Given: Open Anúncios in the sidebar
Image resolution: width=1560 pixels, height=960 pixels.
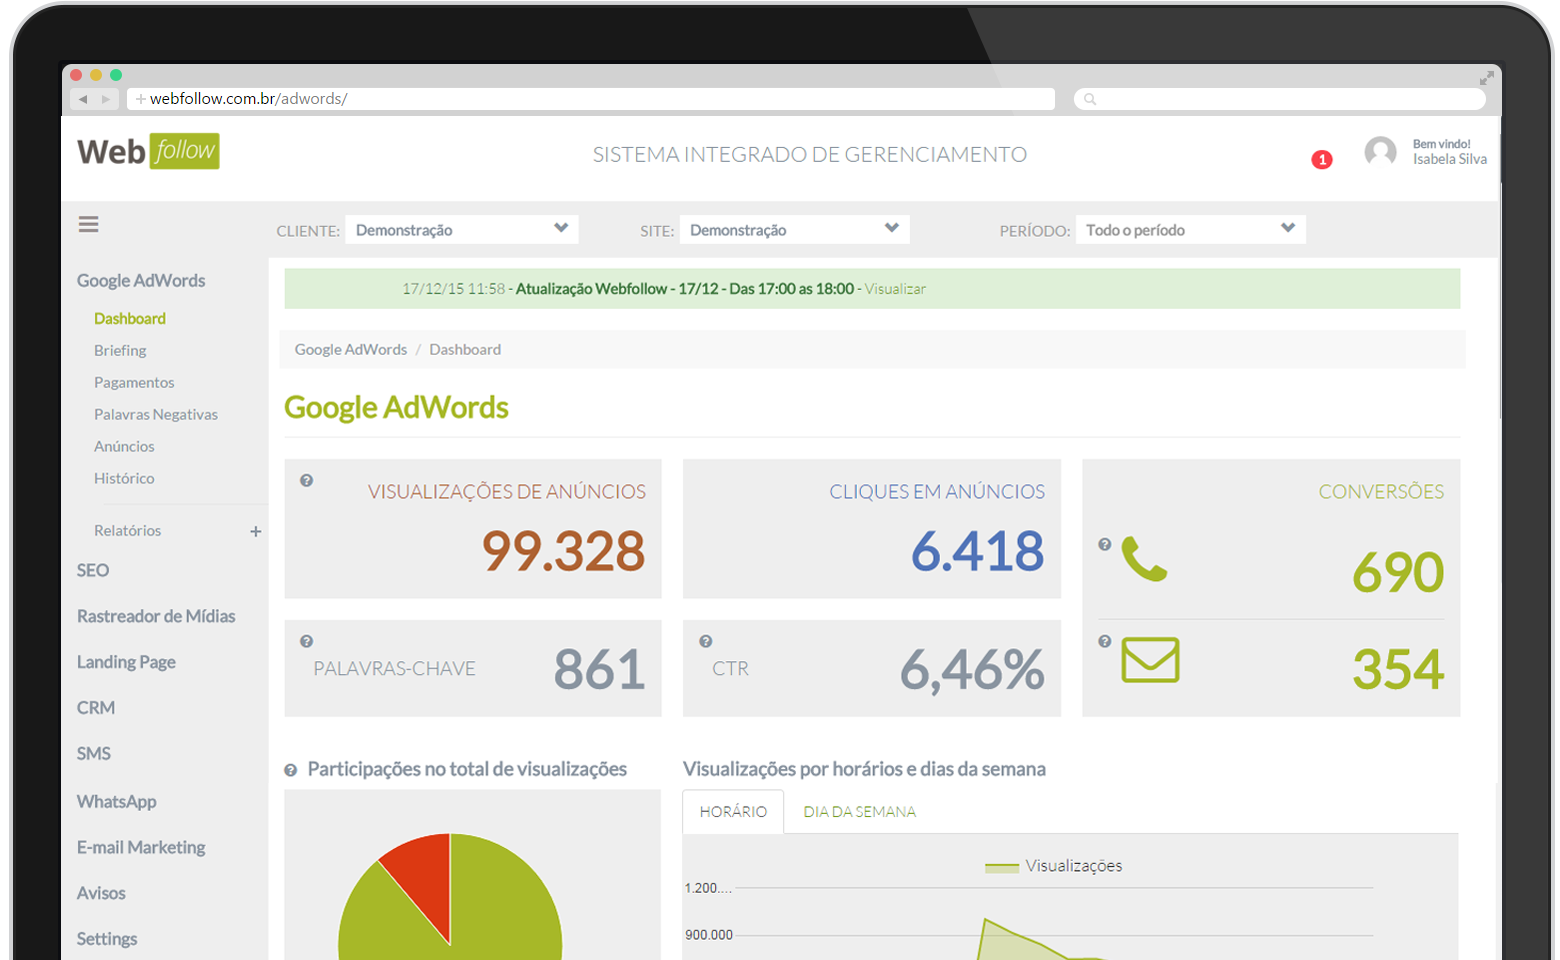Looking at the screenshot, I should point(124,446).
